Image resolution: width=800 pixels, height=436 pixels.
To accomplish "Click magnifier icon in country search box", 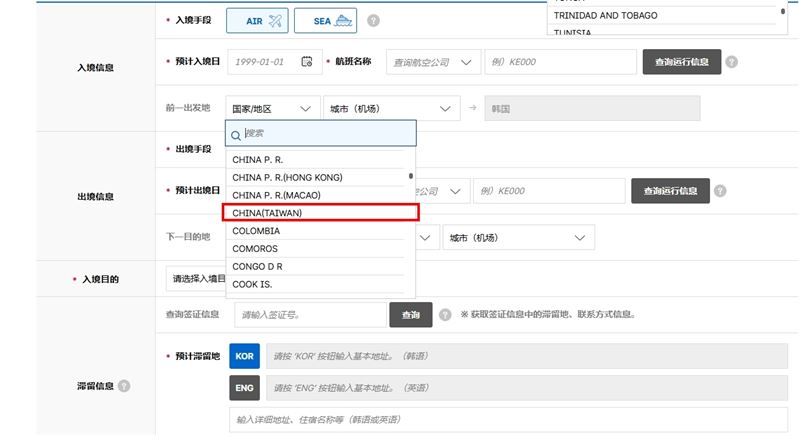I will (236, 135).
